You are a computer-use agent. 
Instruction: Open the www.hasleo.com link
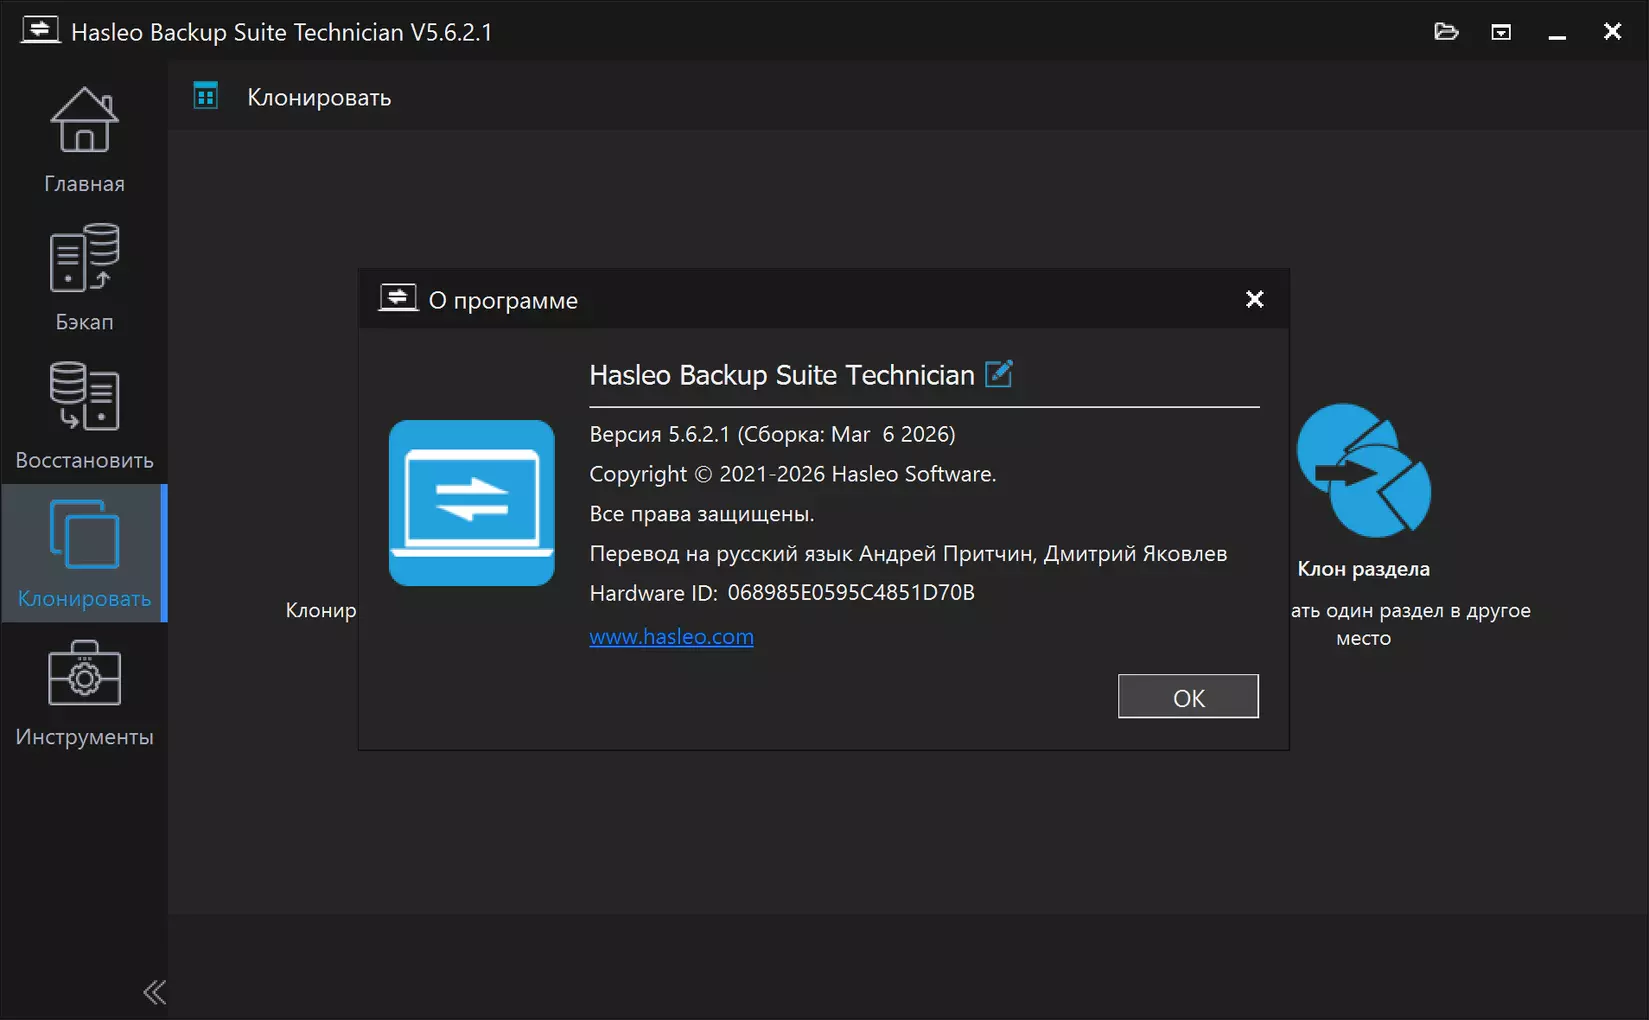(x=671, y=637)
